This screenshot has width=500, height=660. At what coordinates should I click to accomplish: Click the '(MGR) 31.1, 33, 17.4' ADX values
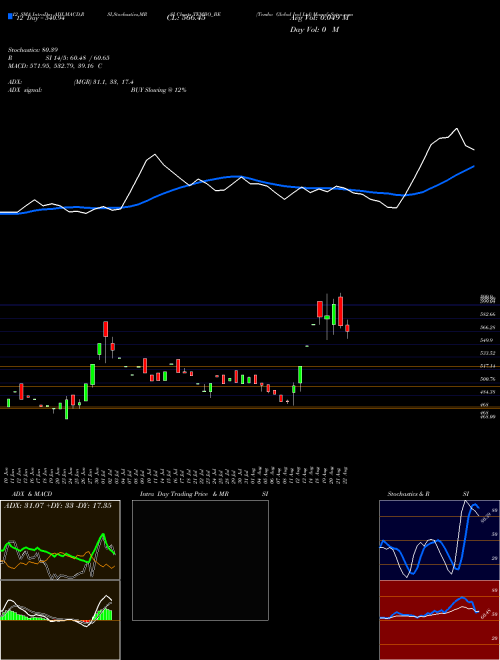click(104, 82)
